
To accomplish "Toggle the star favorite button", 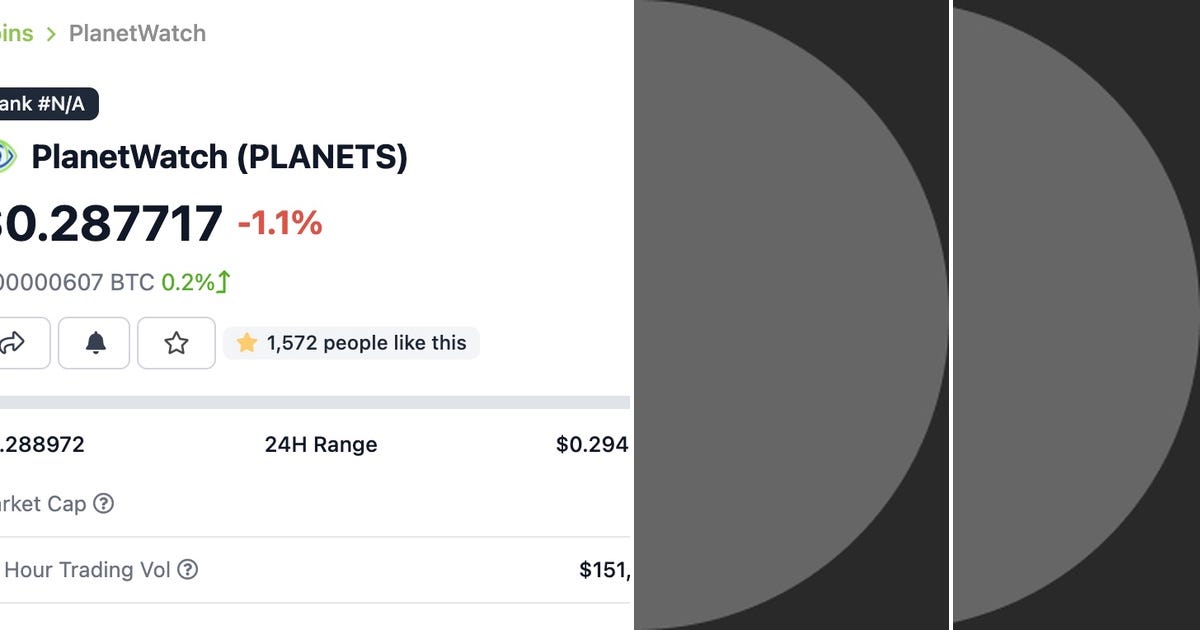I will [x=176, y=343].
